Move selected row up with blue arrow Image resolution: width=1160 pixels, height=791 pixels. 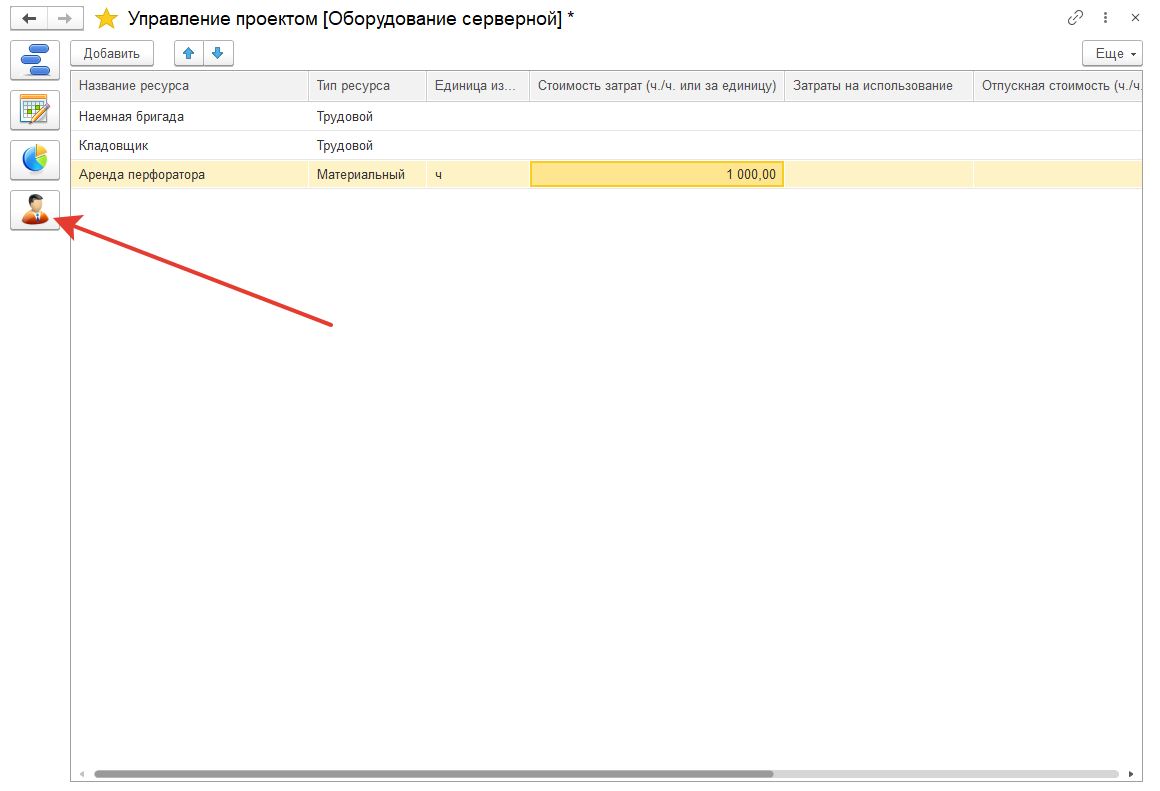[x=188, y=53]
